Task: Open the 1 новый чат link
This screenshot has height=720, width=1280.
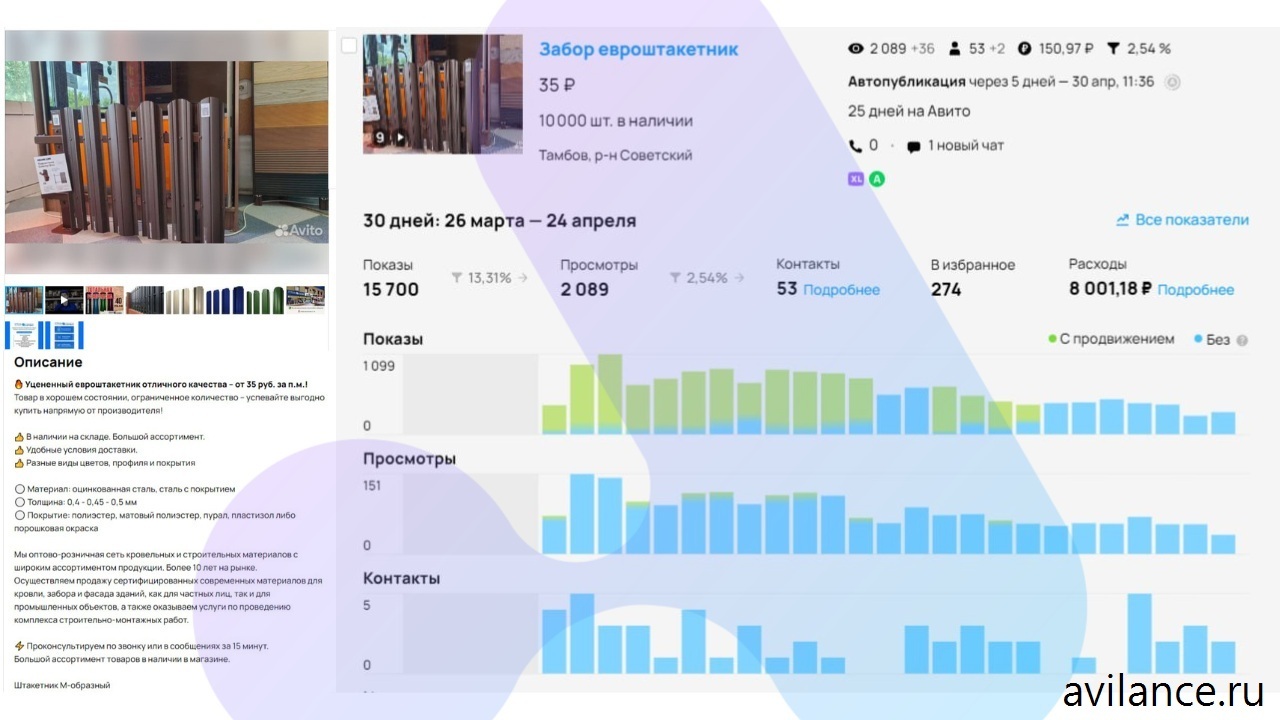Action: [966, 146]
